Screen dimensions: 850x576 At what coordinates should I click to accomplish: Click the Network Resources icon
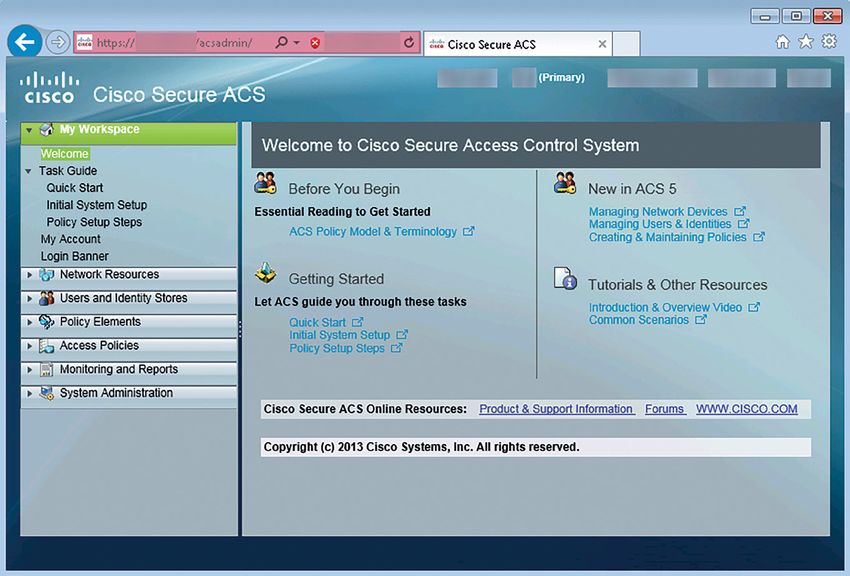[47, 275]
